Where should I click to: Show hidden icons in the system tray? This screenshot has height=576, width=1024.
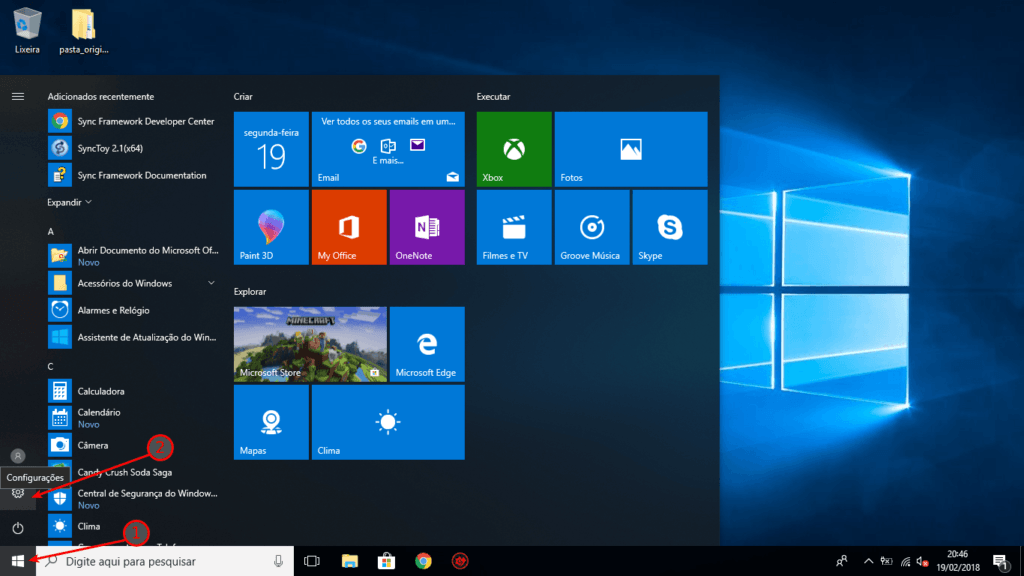(868, 562)
